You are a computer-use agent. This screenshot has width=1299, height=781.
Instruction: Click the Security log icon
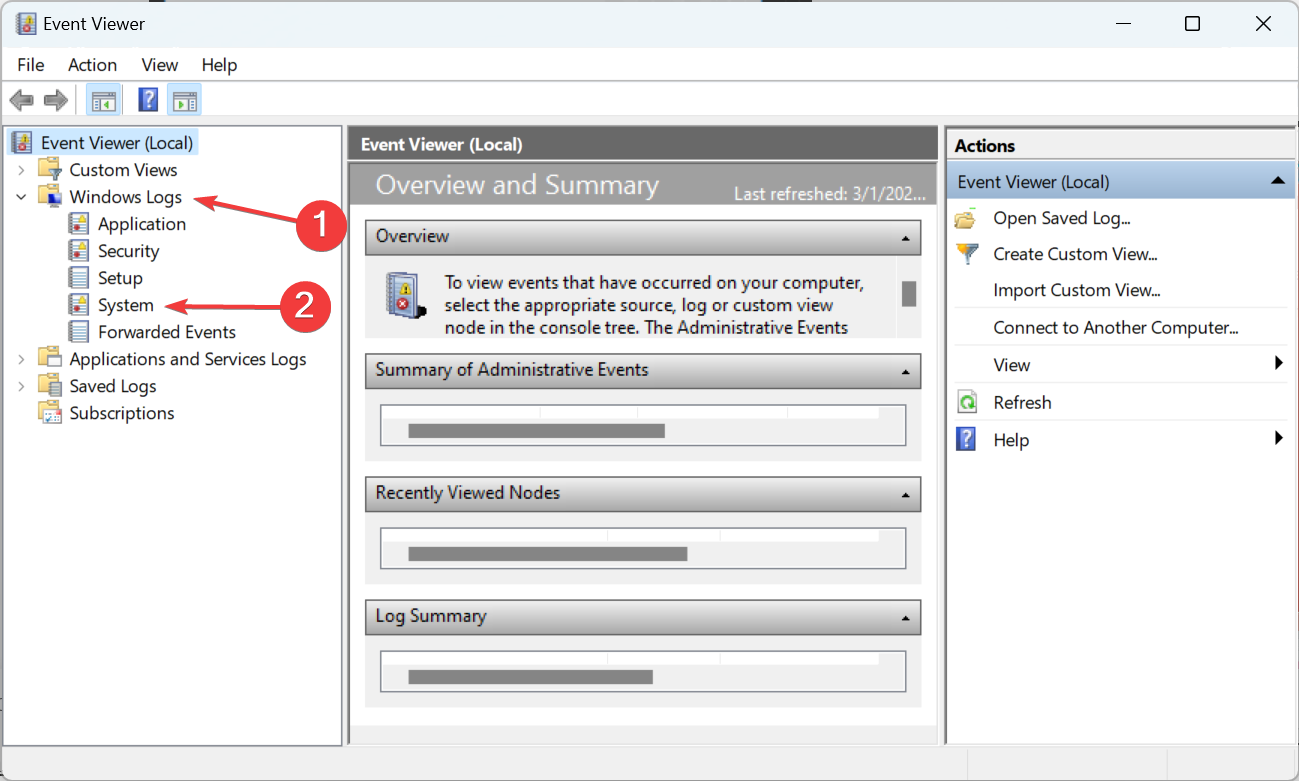[x=78, y=250]
